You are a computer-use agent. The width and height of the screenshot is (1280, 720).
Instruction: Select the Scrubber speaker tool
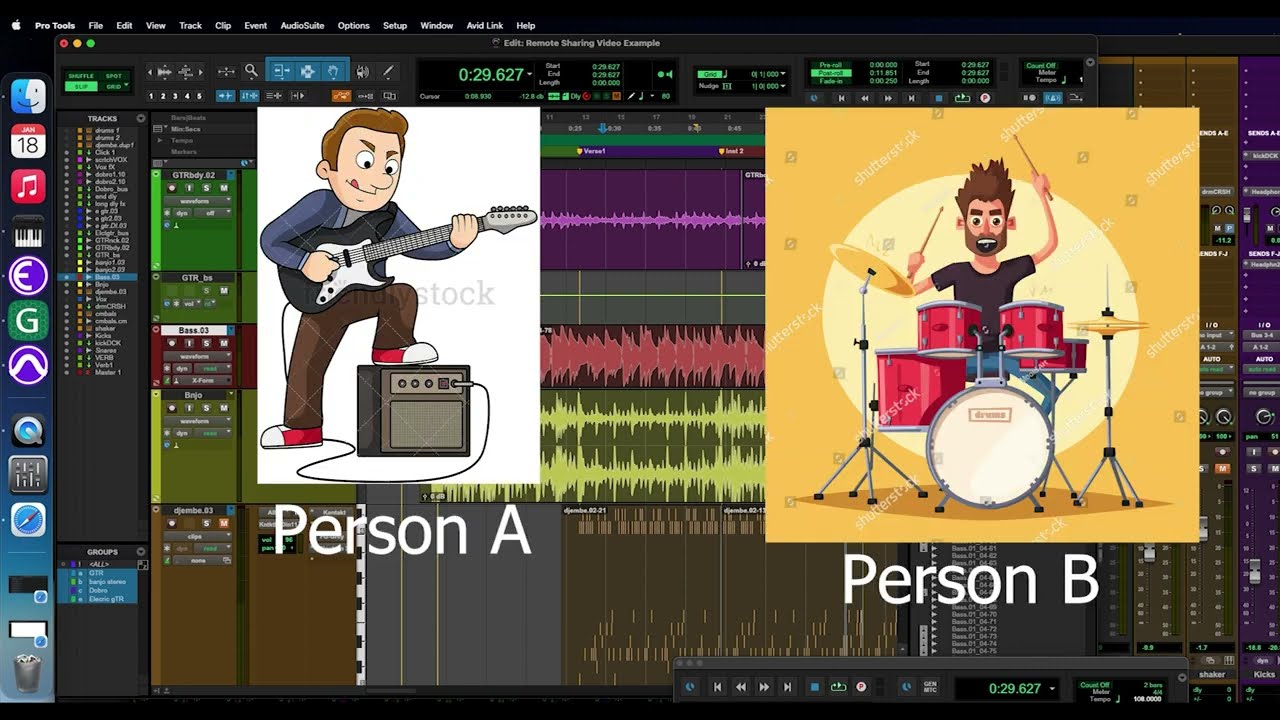pos(362,72)
